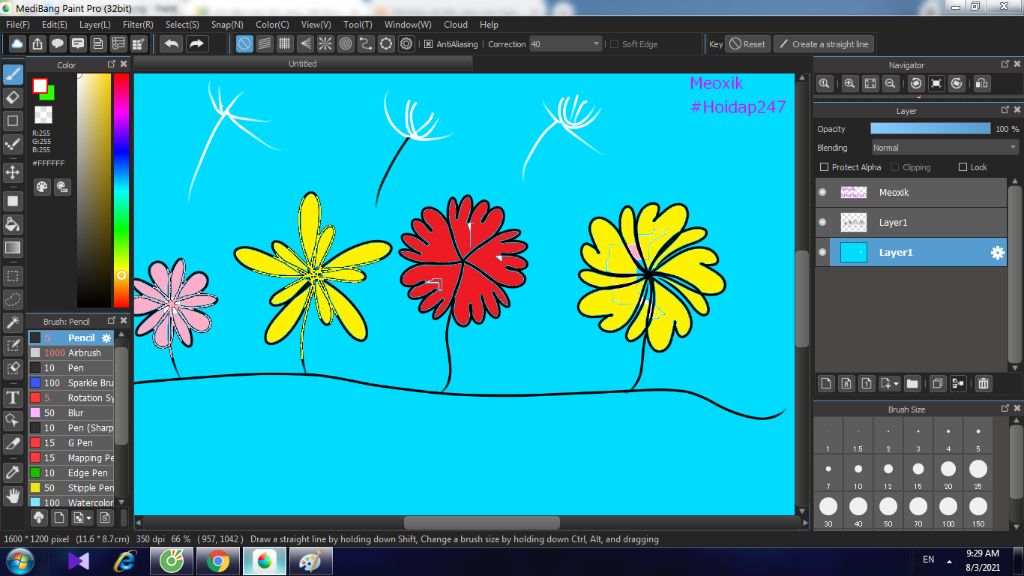
Task: Enable the layer Lock checkbox
Action: coord(963,167)
